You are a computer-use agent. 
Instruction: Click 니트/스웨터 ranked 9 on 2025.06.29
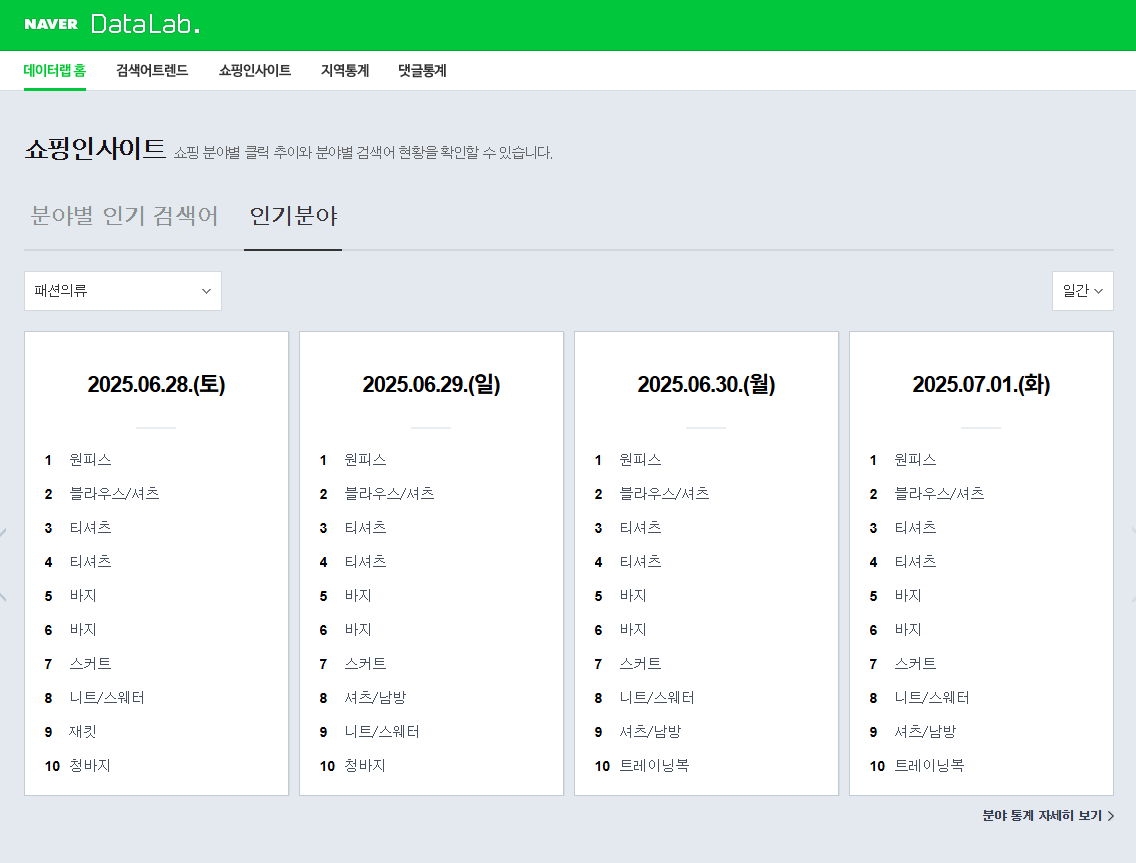[382, 732]
